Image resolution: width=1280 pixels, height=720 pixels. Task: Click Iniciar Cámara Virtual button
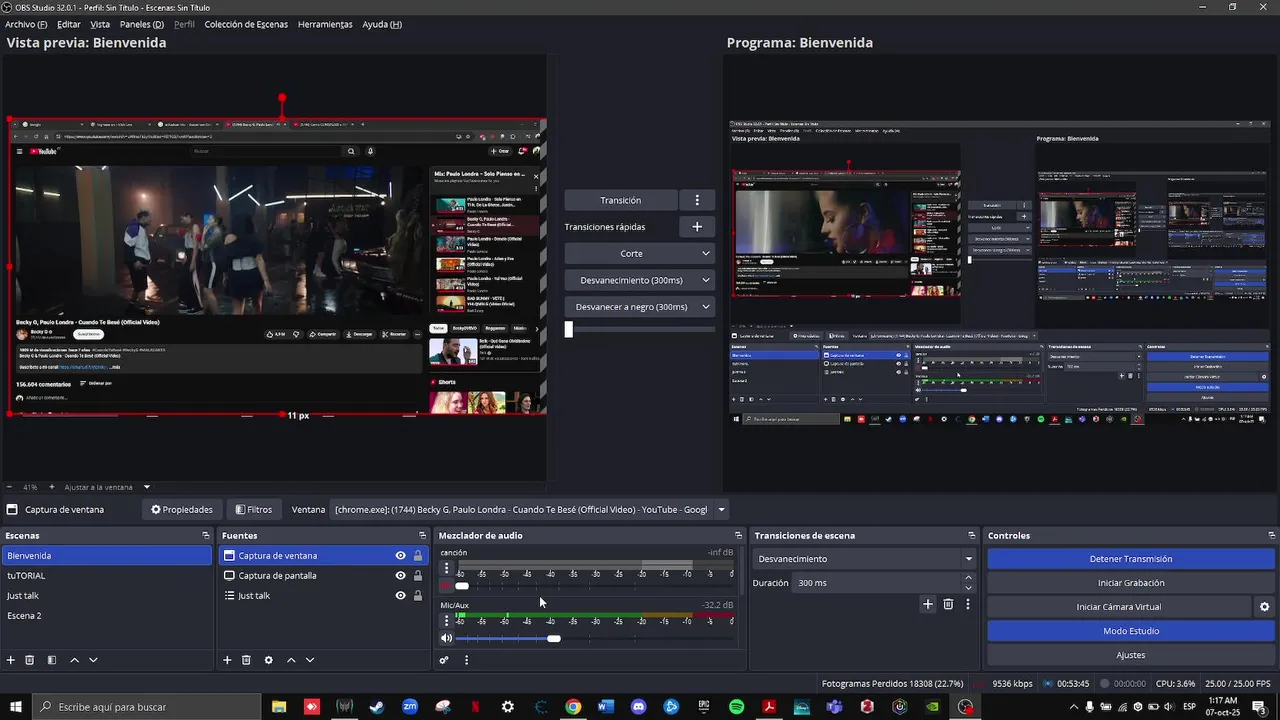[1119, 607]
